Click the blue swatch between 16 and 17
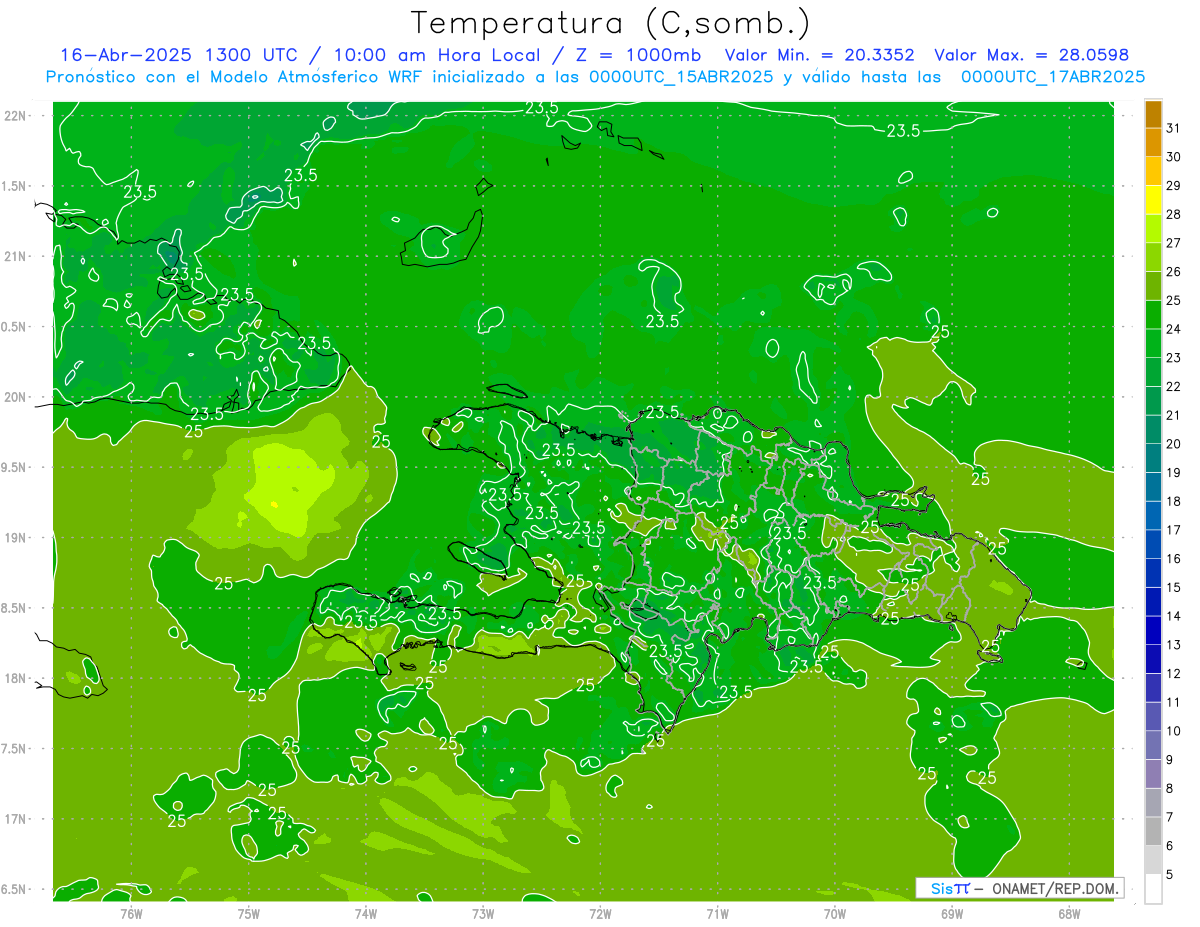This screenshot has height=927, width=1200. (1154, 544)
